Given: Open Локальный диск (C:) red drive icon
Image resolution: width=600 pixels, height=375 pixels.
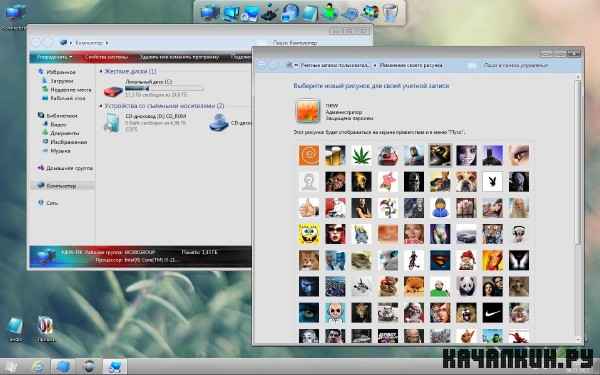Looking at the screenshot, I should point(113,91).
